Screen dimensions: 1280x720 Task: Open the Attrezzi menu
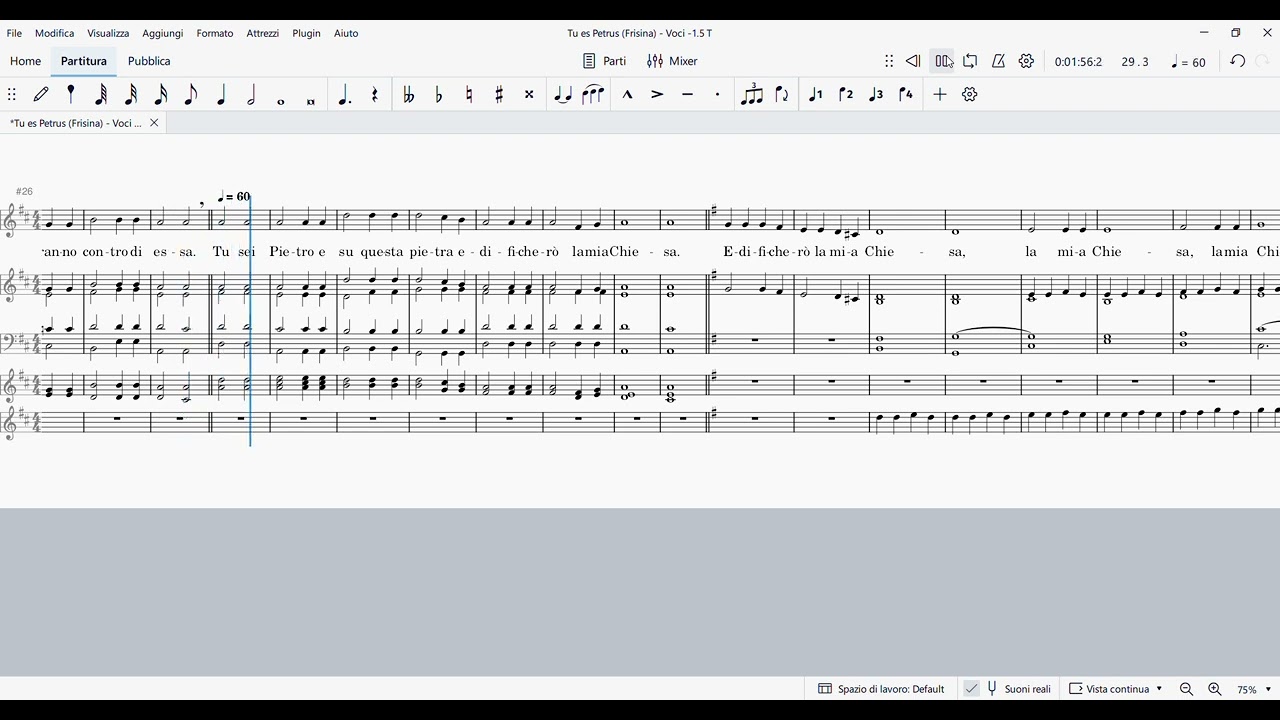(263, 33)
